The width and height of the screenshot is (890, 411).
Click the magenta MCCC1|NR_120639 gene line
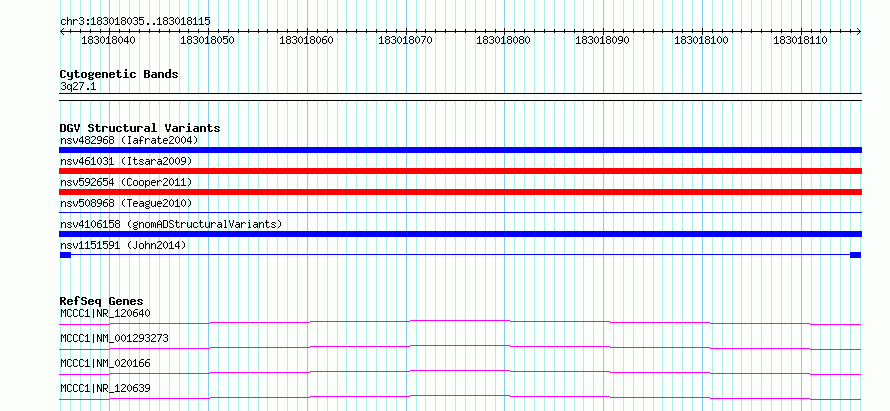460,397
